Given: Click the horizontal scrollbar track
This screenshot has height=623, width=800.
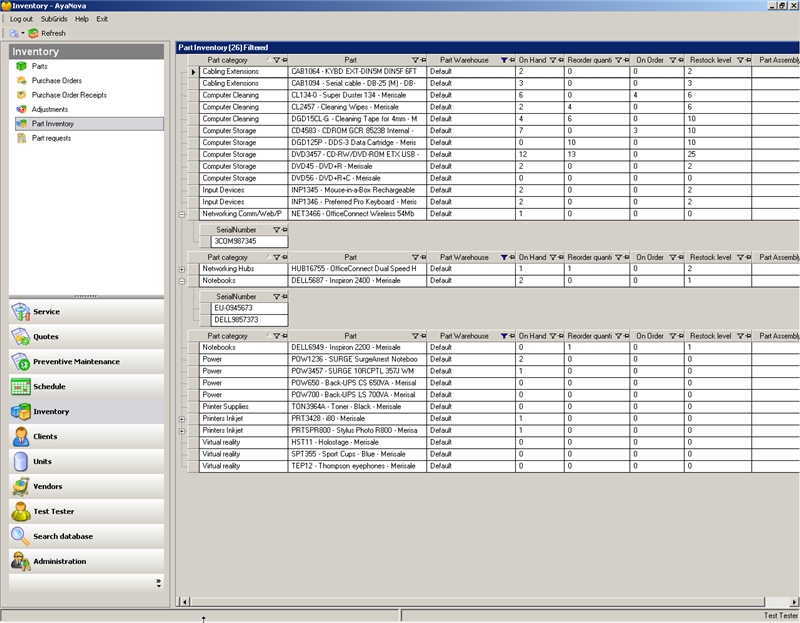Looking at the screenshot, I should click(477, 602).
